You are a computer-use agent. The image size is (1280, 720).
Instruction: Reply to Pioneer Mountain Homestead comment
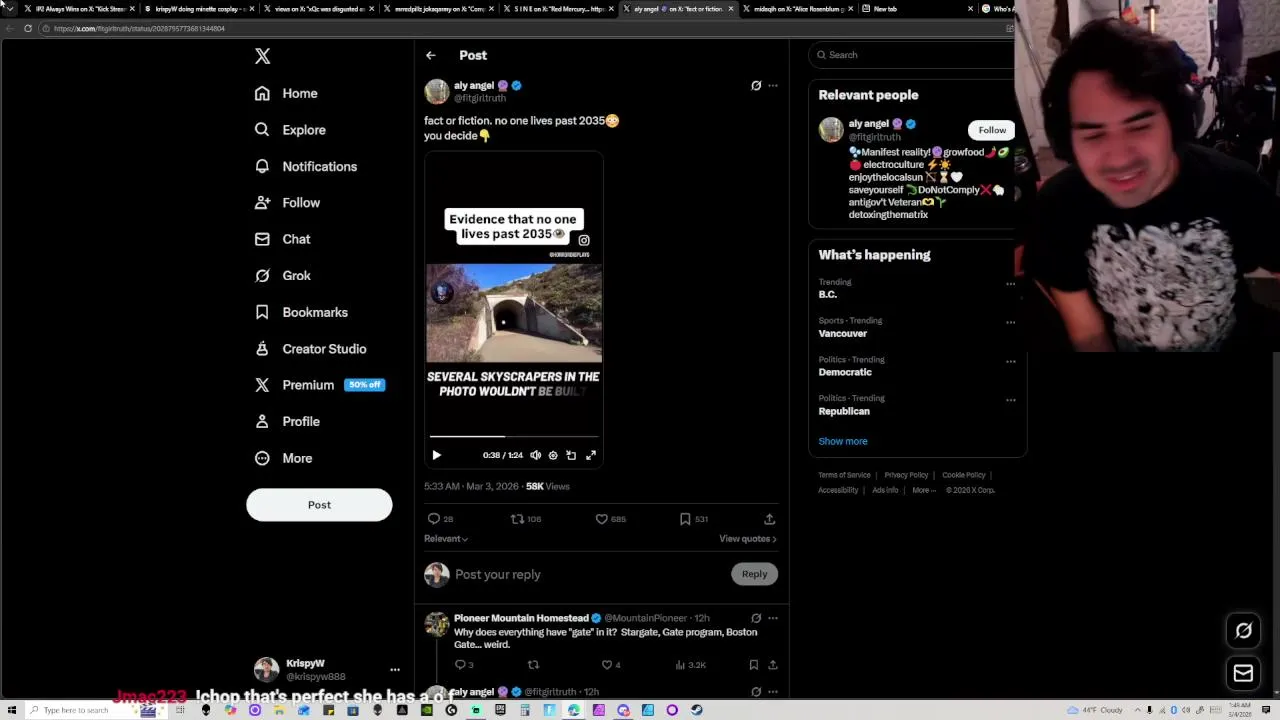coord(463,665)
